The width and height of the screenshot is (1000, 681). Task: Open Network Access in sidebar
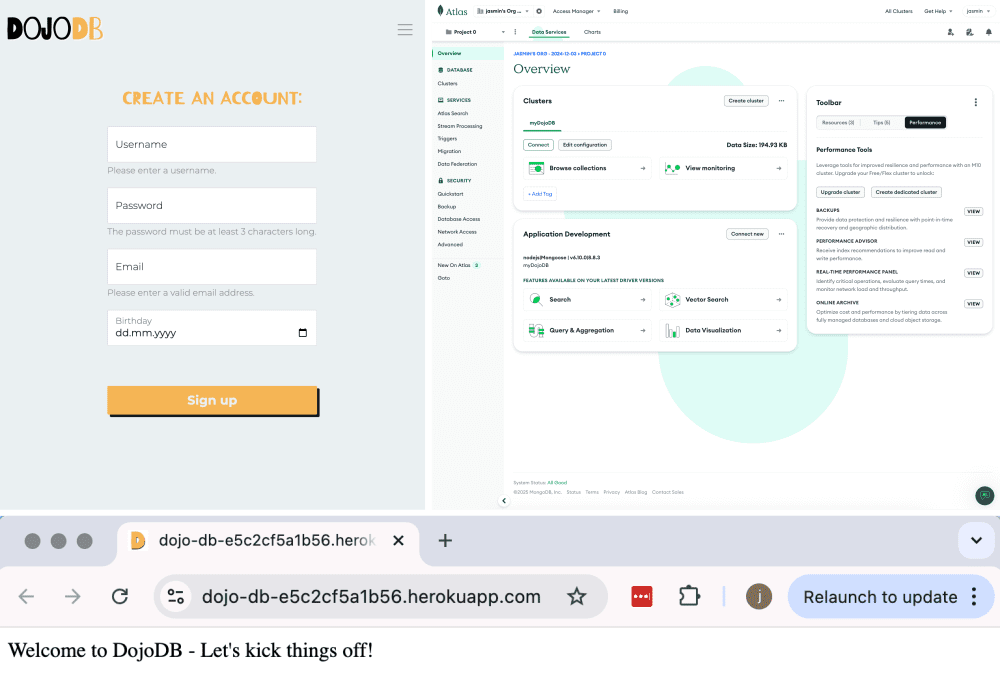(457, 232)
